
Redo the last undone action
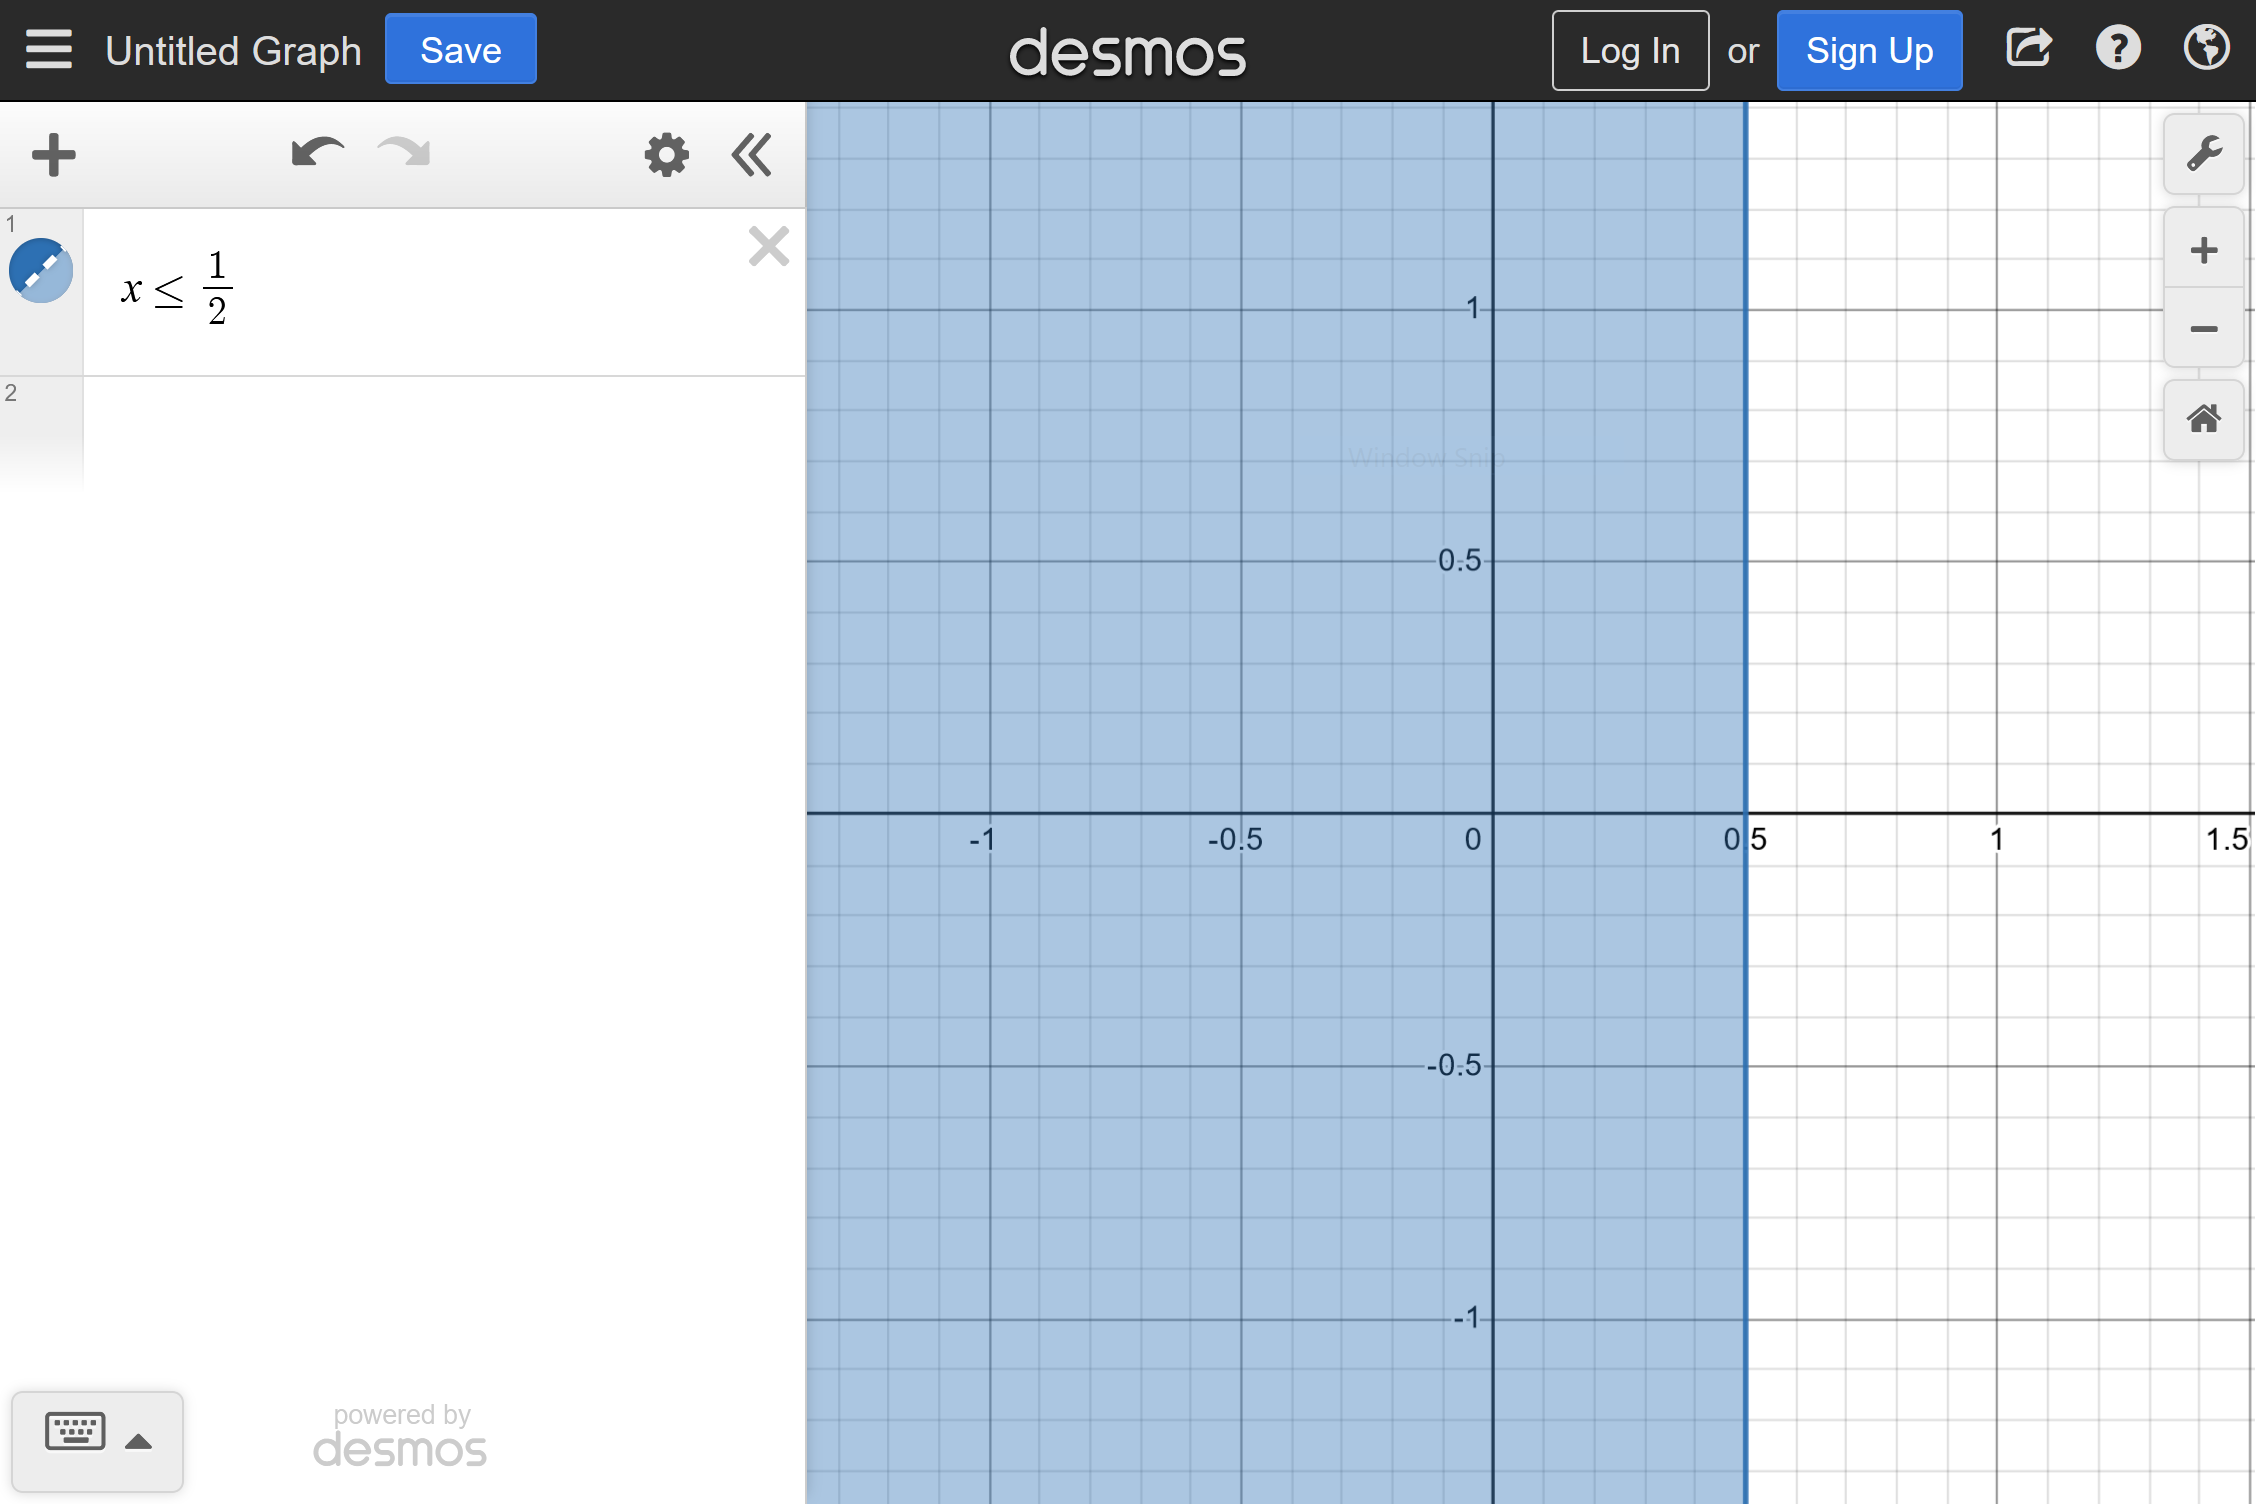pyautogui.click(x=404, y=153)
